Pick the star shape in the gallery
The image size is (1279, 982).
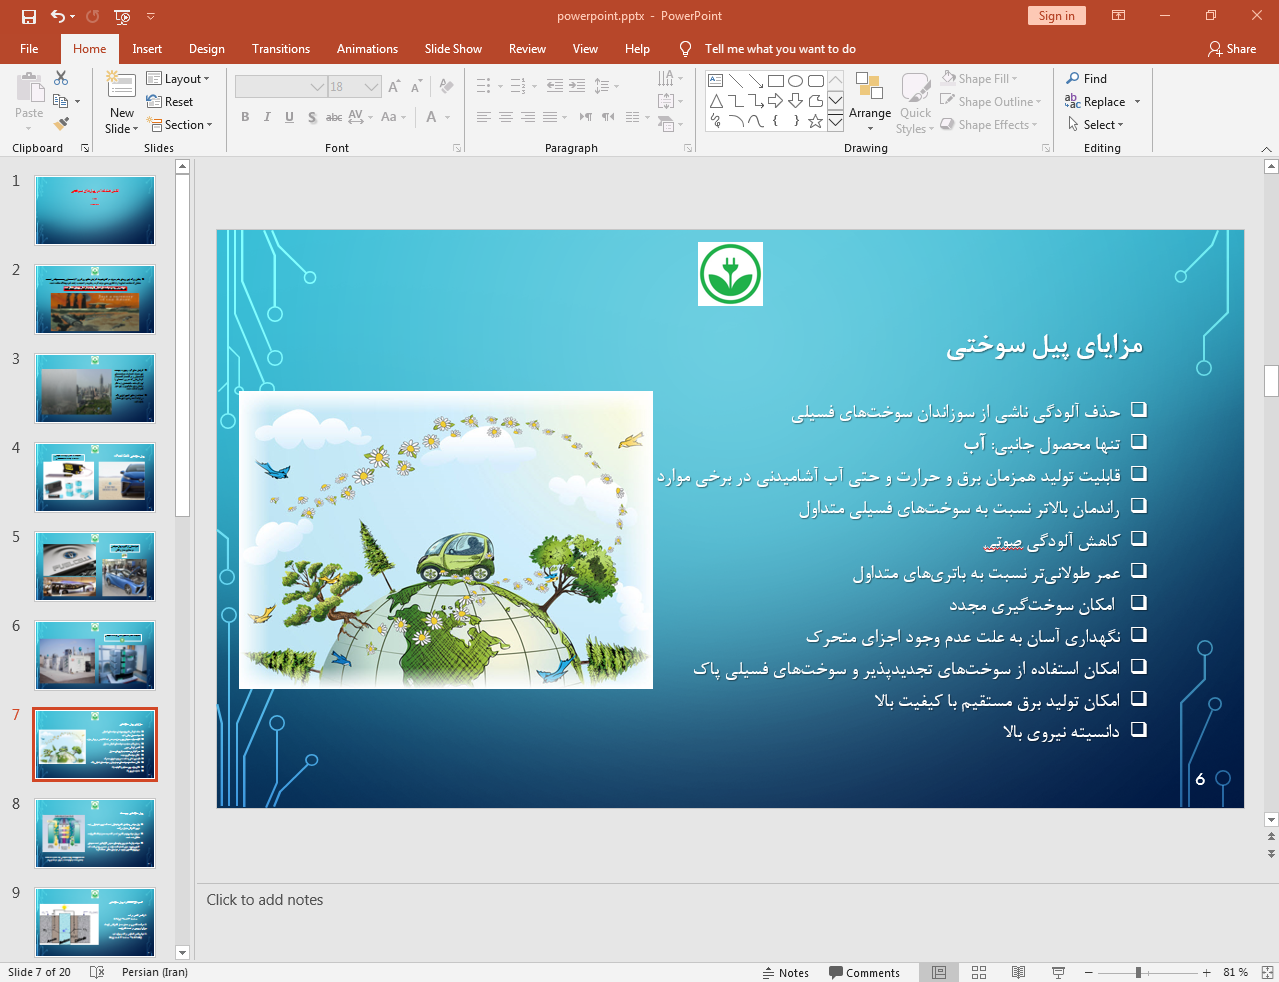coord(815,121)
